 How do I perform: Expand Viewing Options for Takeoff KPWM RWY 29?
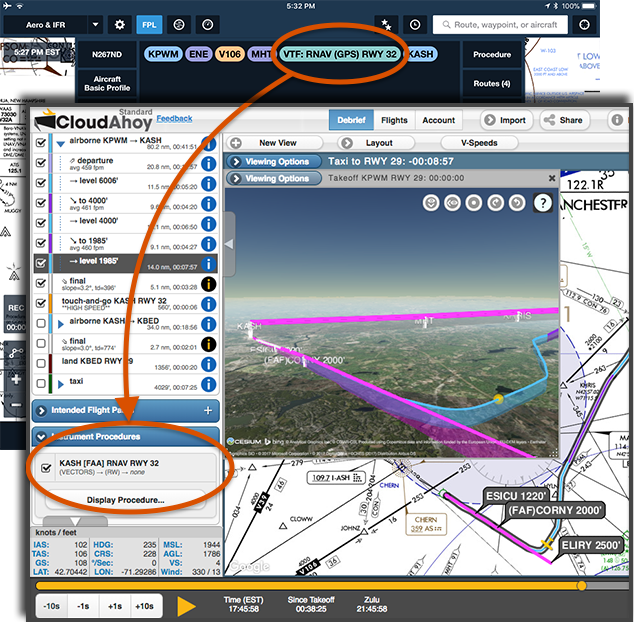(x=275, y=178)
